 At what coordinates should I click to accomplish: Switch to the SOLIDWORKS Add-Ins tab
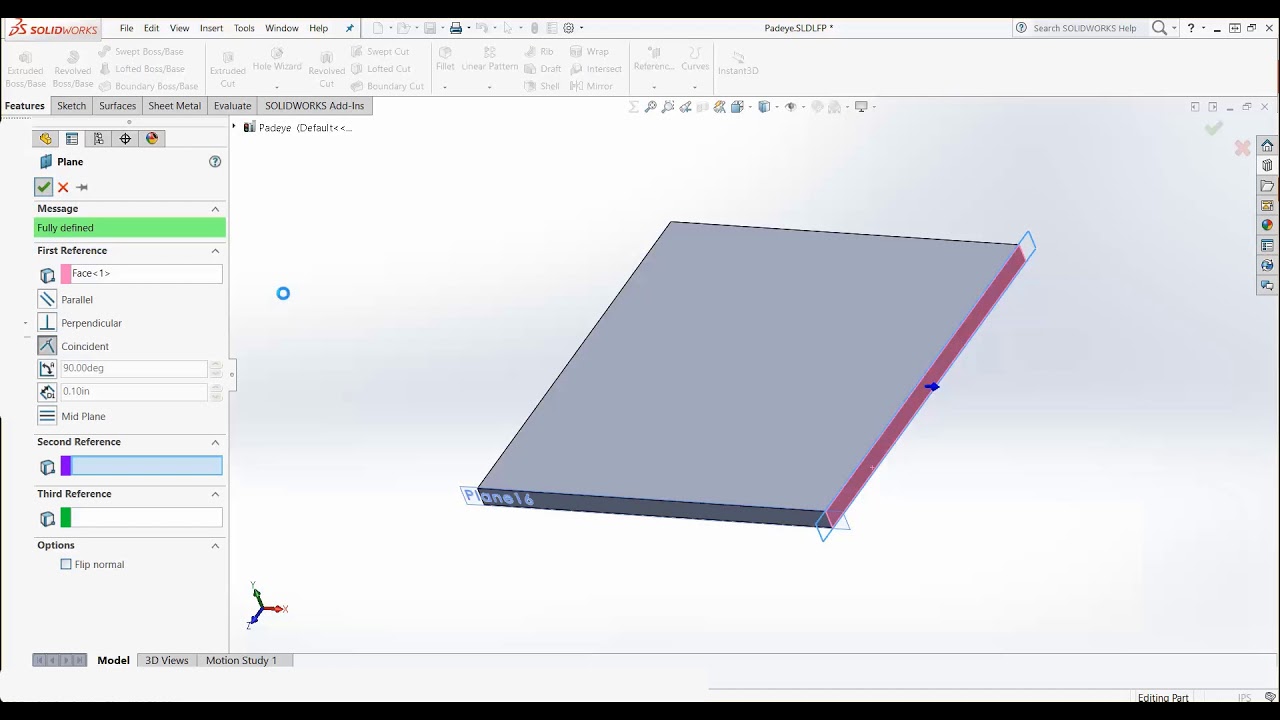point(314,106)
